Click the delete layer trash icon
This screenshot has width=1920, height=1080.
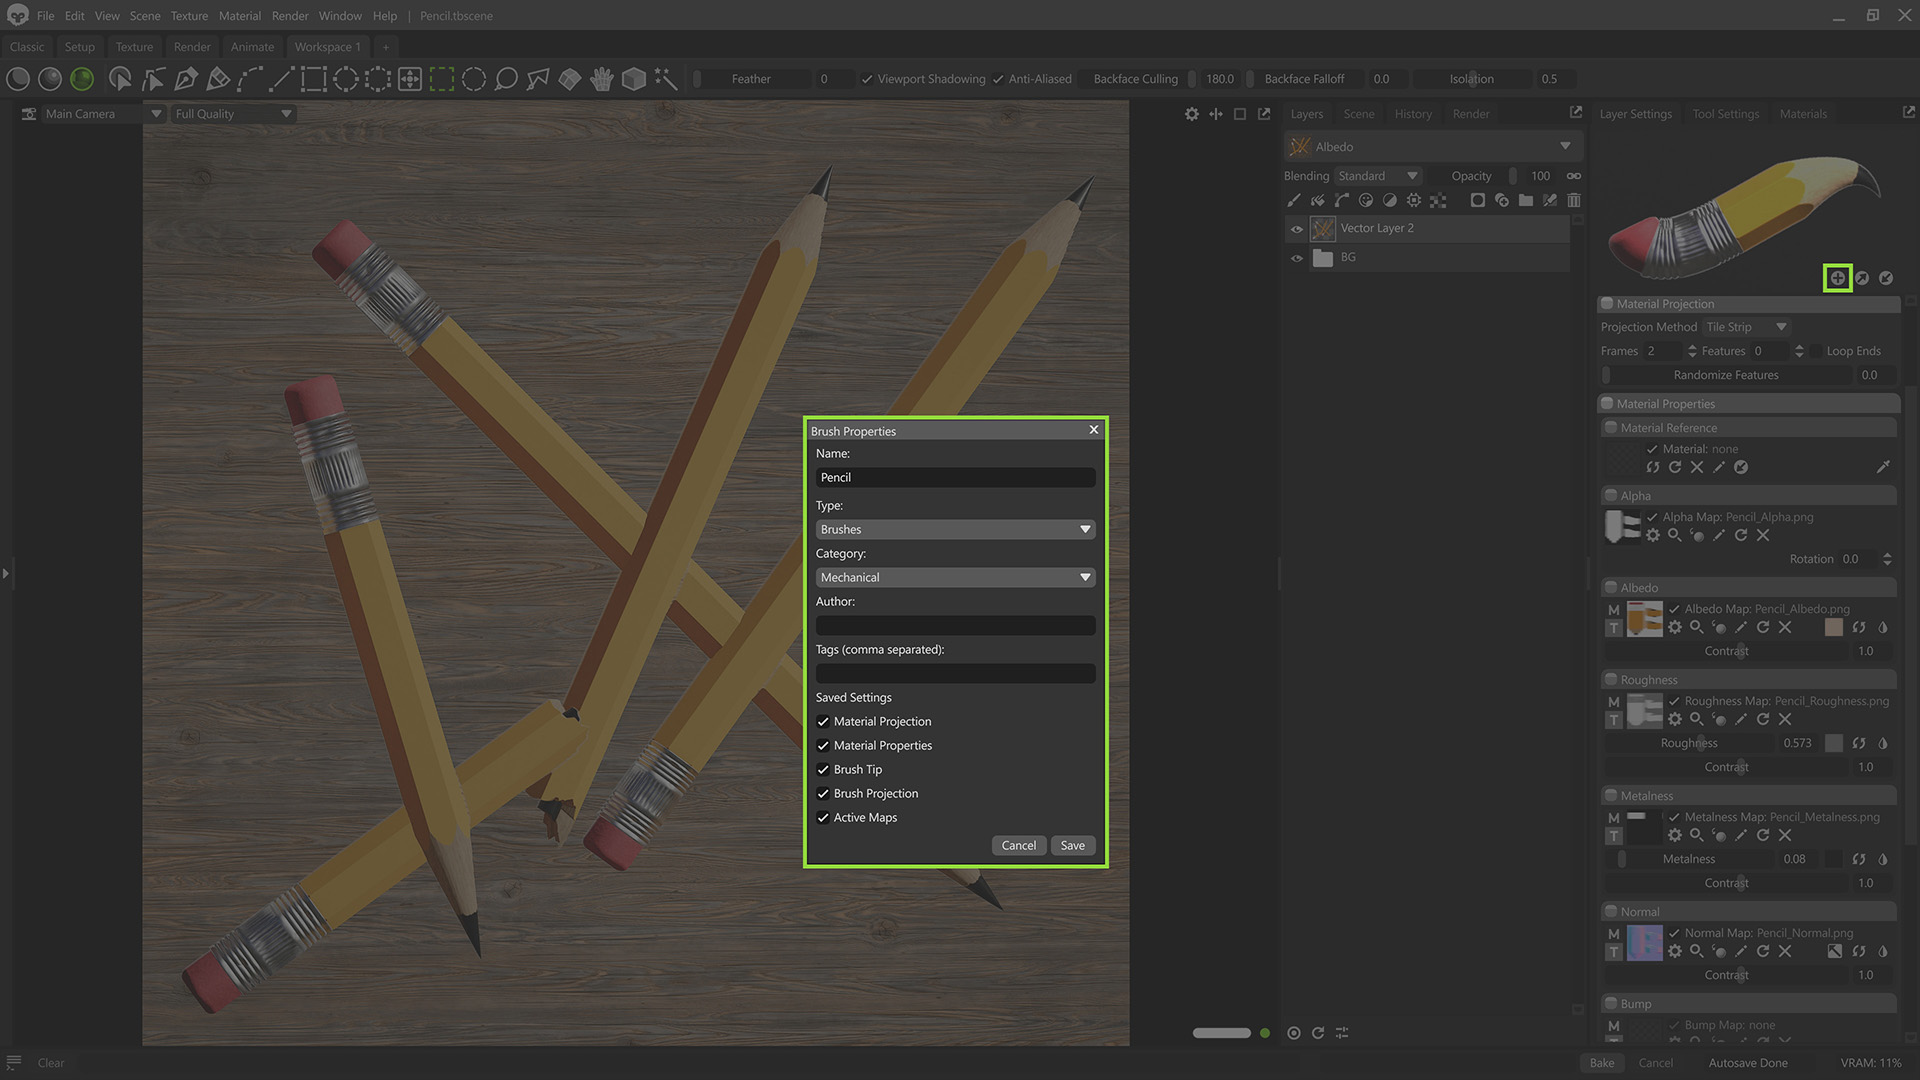point(1574,201)
